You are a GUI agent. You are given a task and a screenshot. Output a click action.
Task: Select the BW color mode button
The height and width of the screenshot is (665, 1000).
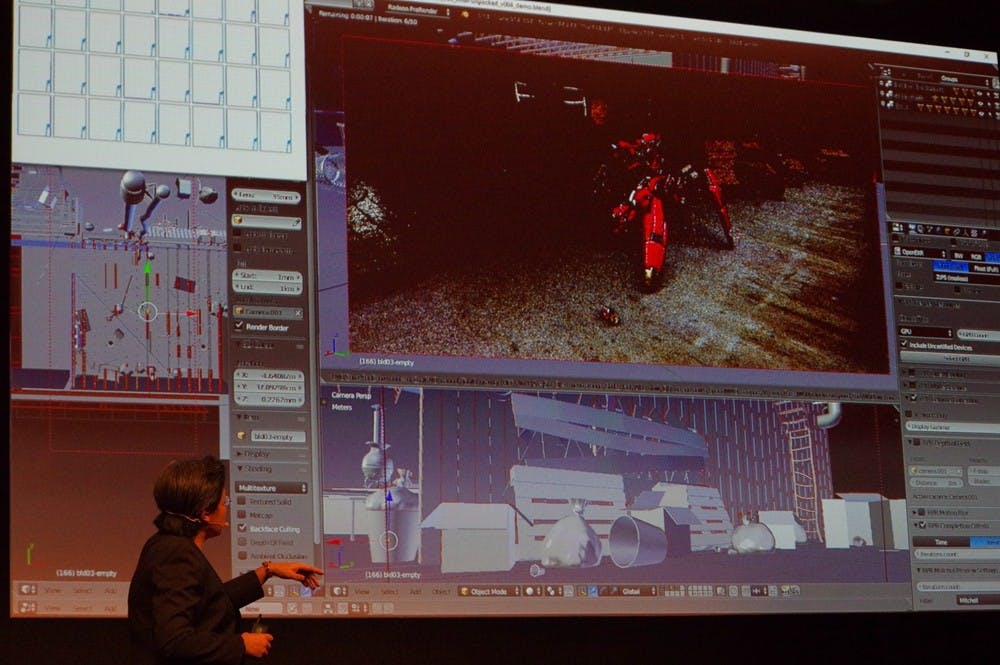pyautogui.click(x=959, y=256)
